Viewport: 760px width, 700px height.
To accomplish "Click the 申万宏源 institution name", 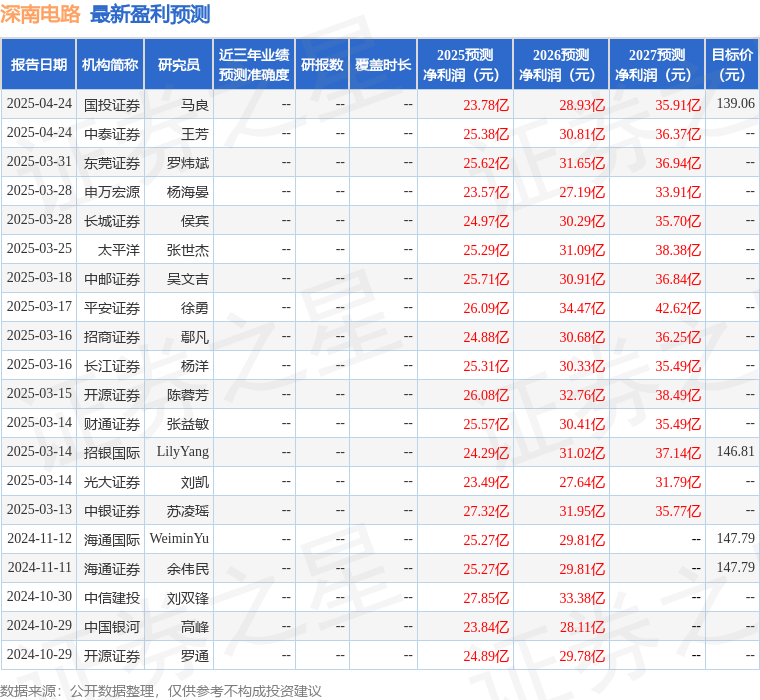I will pos(112,191).
